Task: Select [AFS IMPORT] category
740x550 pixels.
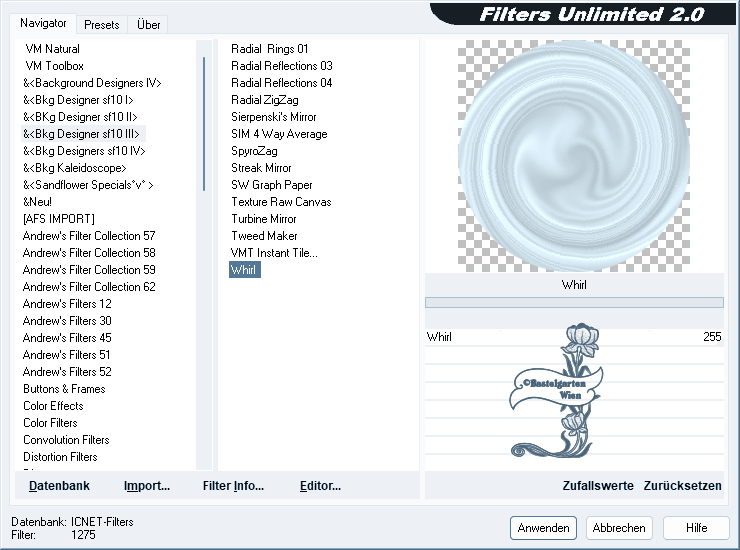Action: pos(59,219)
